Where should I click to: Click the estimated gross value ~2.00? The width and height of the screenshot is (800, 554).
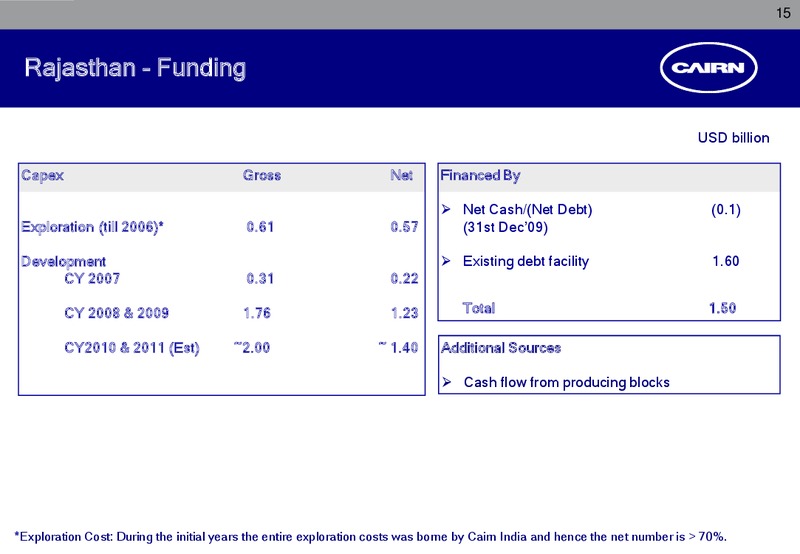pyautogui.click(x=252, y=348)
